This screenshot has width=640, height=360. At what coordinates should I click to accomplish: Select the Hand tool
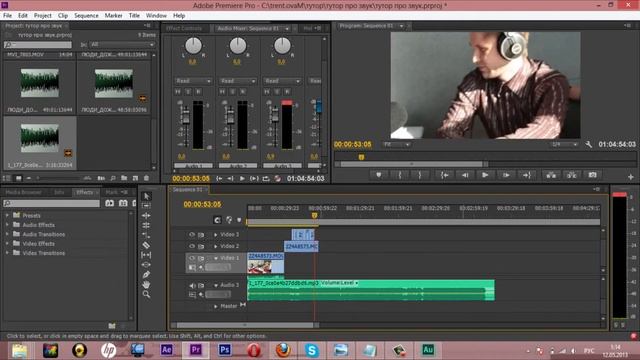pos(146,284)
